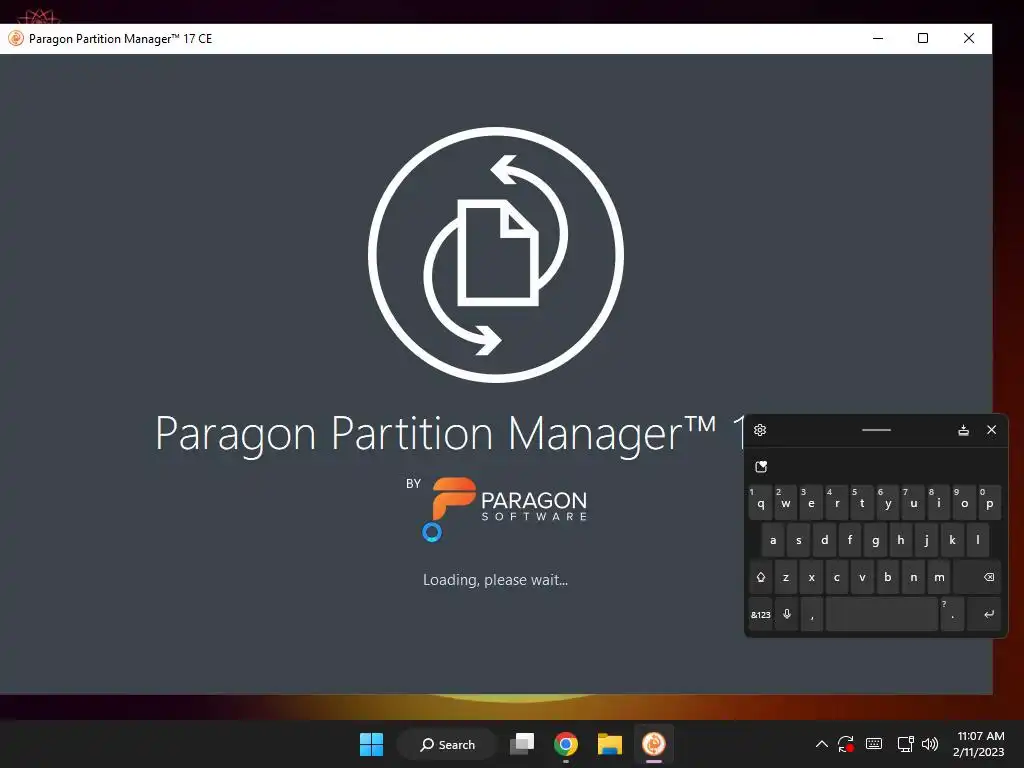Tap the k key on touch keyboard
The height and width of the screenshot is (768, 1024).
(x=952, y=540)
